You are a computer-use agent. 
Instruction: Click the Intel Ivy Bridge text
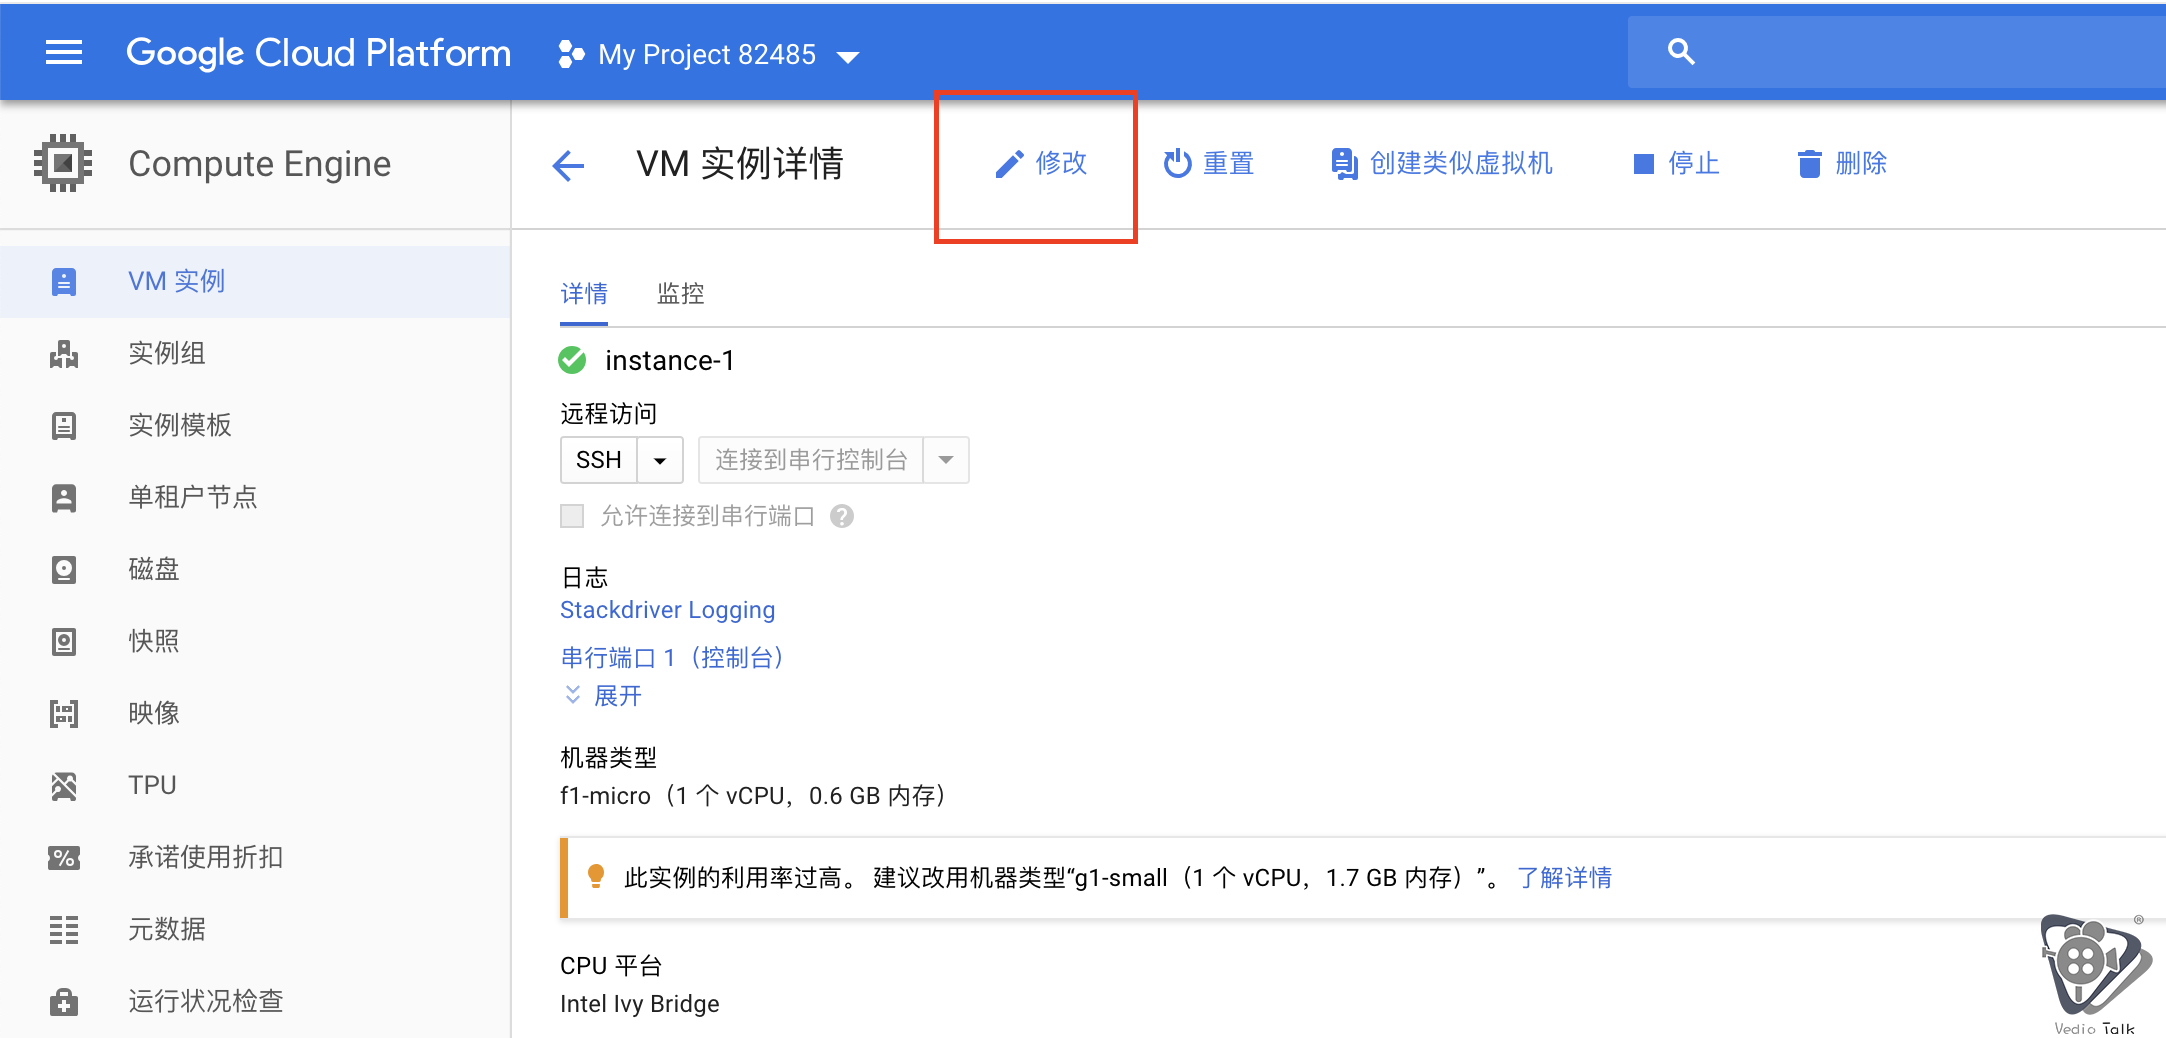640,1004
